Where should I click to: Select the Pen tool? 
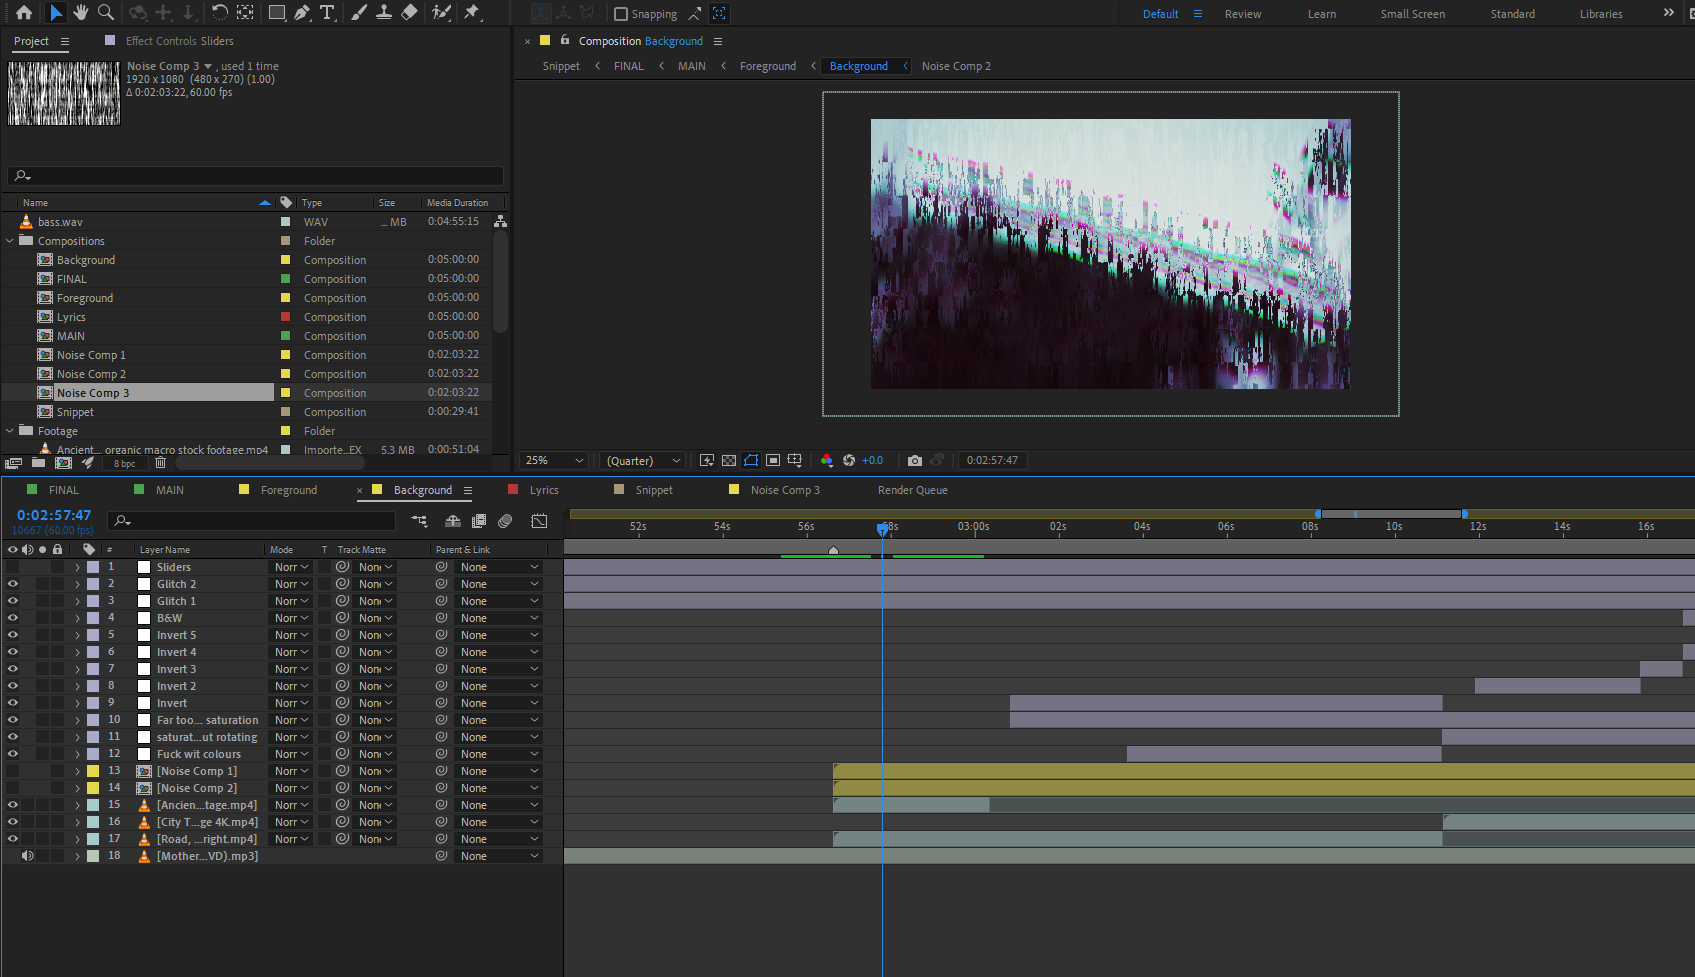[302, 13]
